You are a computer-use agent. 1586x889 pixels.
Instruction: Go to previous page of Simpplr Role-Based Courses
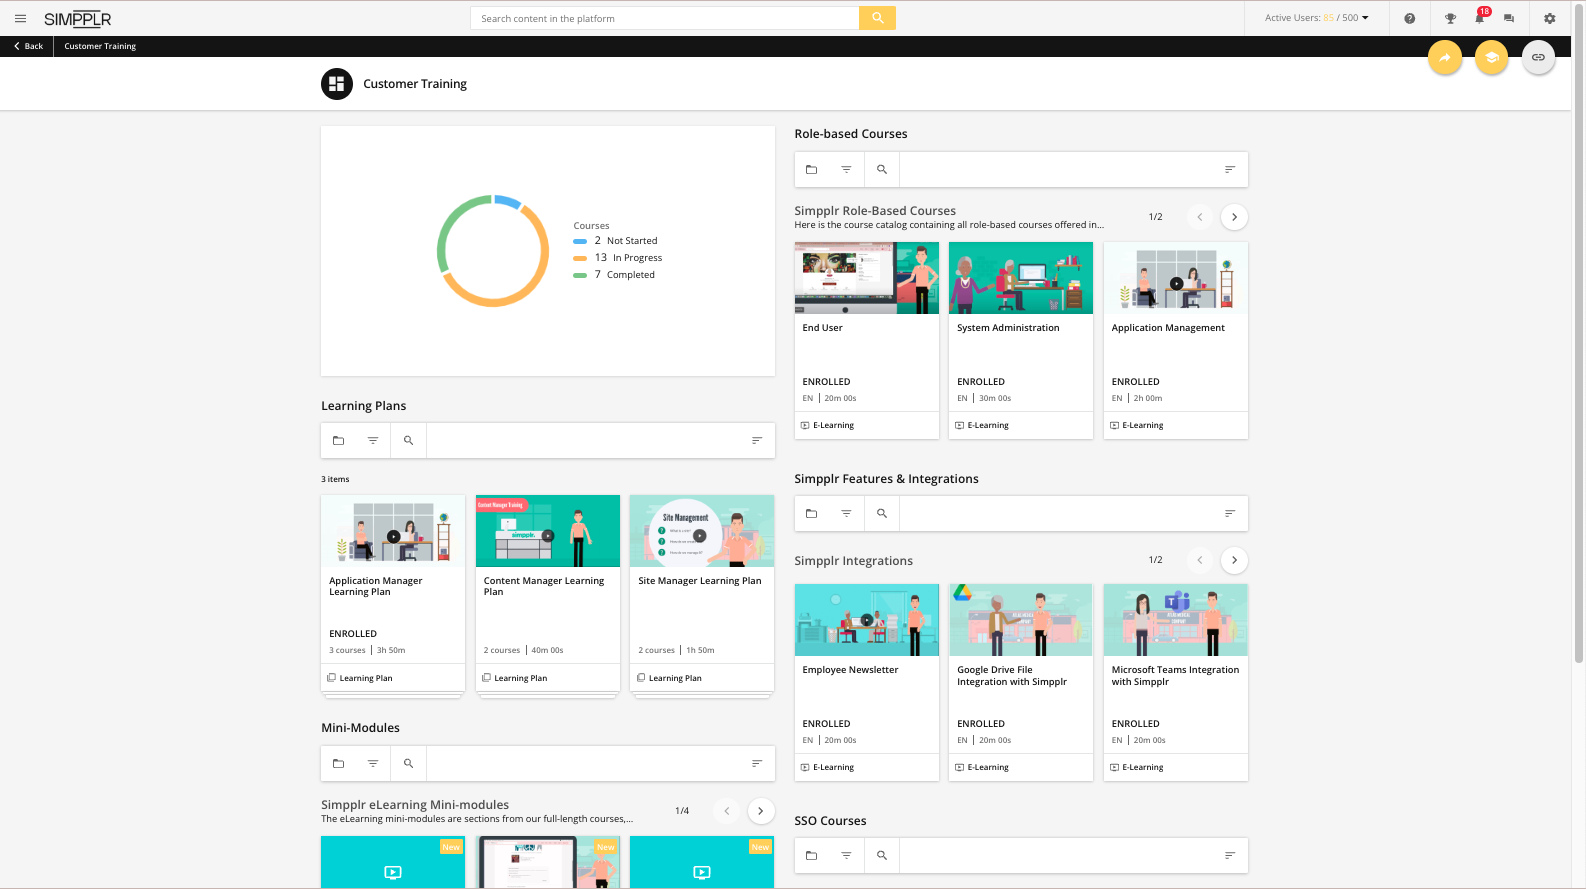[1200, 217]
